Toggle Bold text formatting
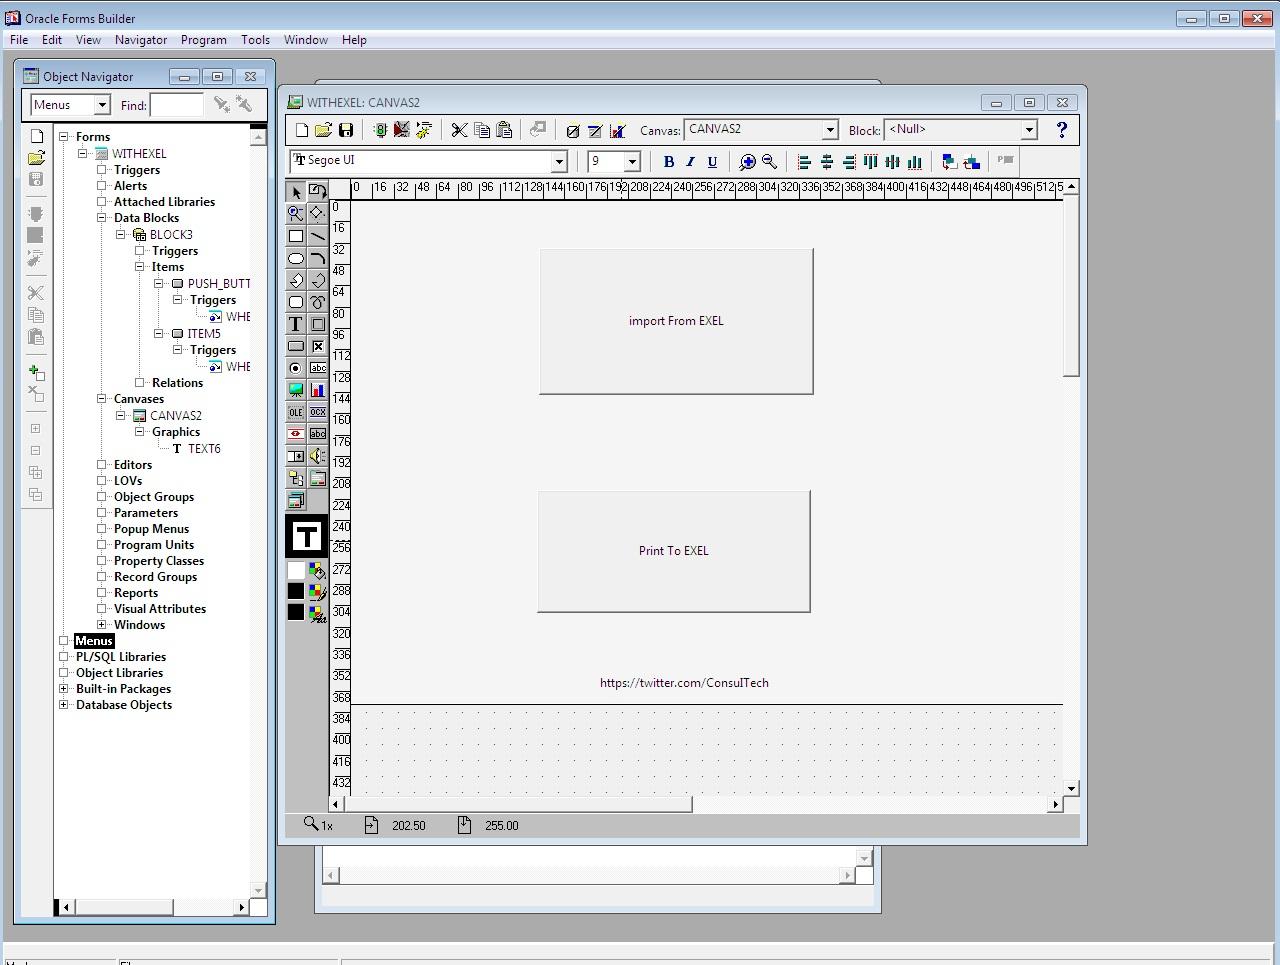Screen dimensions: 1280x965 668,162
